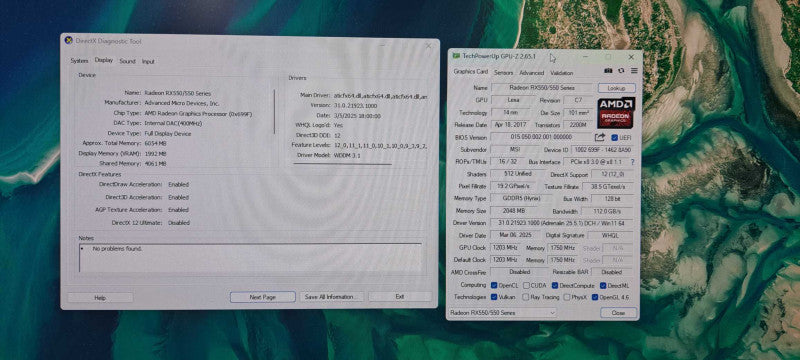Click the Chip Type AMD Radeon Graphics Processor text
800x360 pixels.
point(198,114)
